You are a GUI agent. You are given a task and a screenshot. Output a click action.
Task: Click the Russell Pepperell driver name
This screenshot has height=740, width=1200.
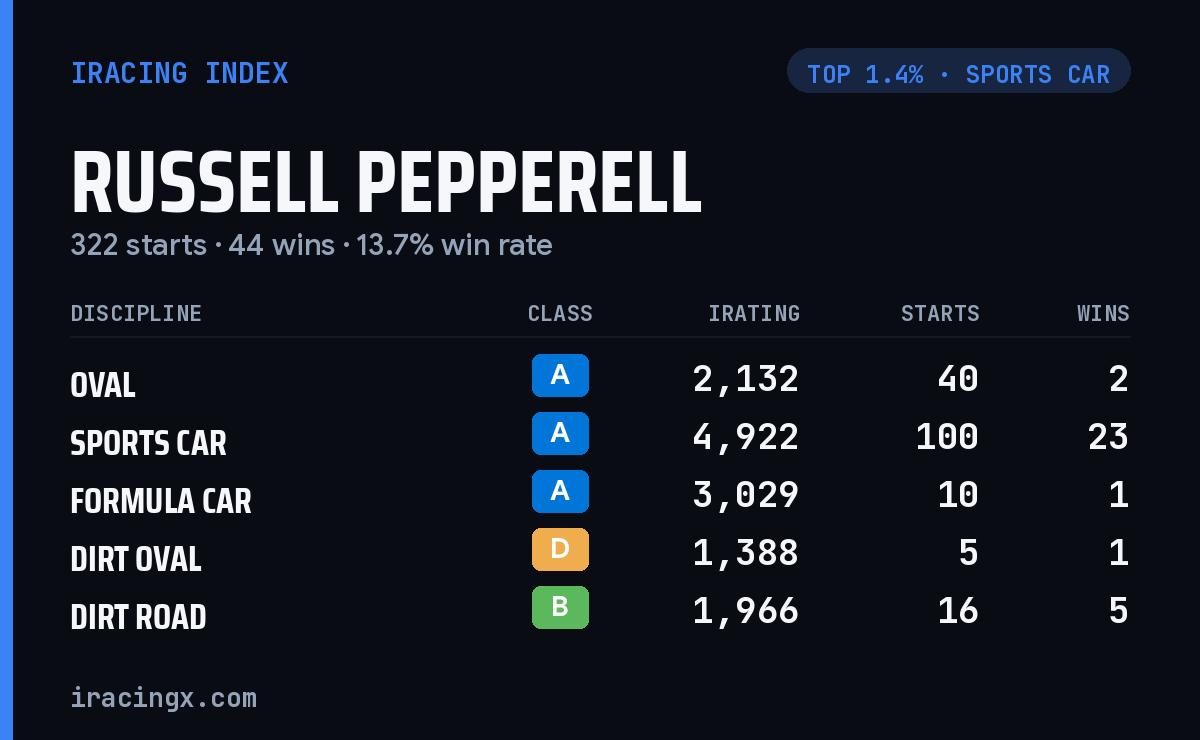tap(386, 183)
